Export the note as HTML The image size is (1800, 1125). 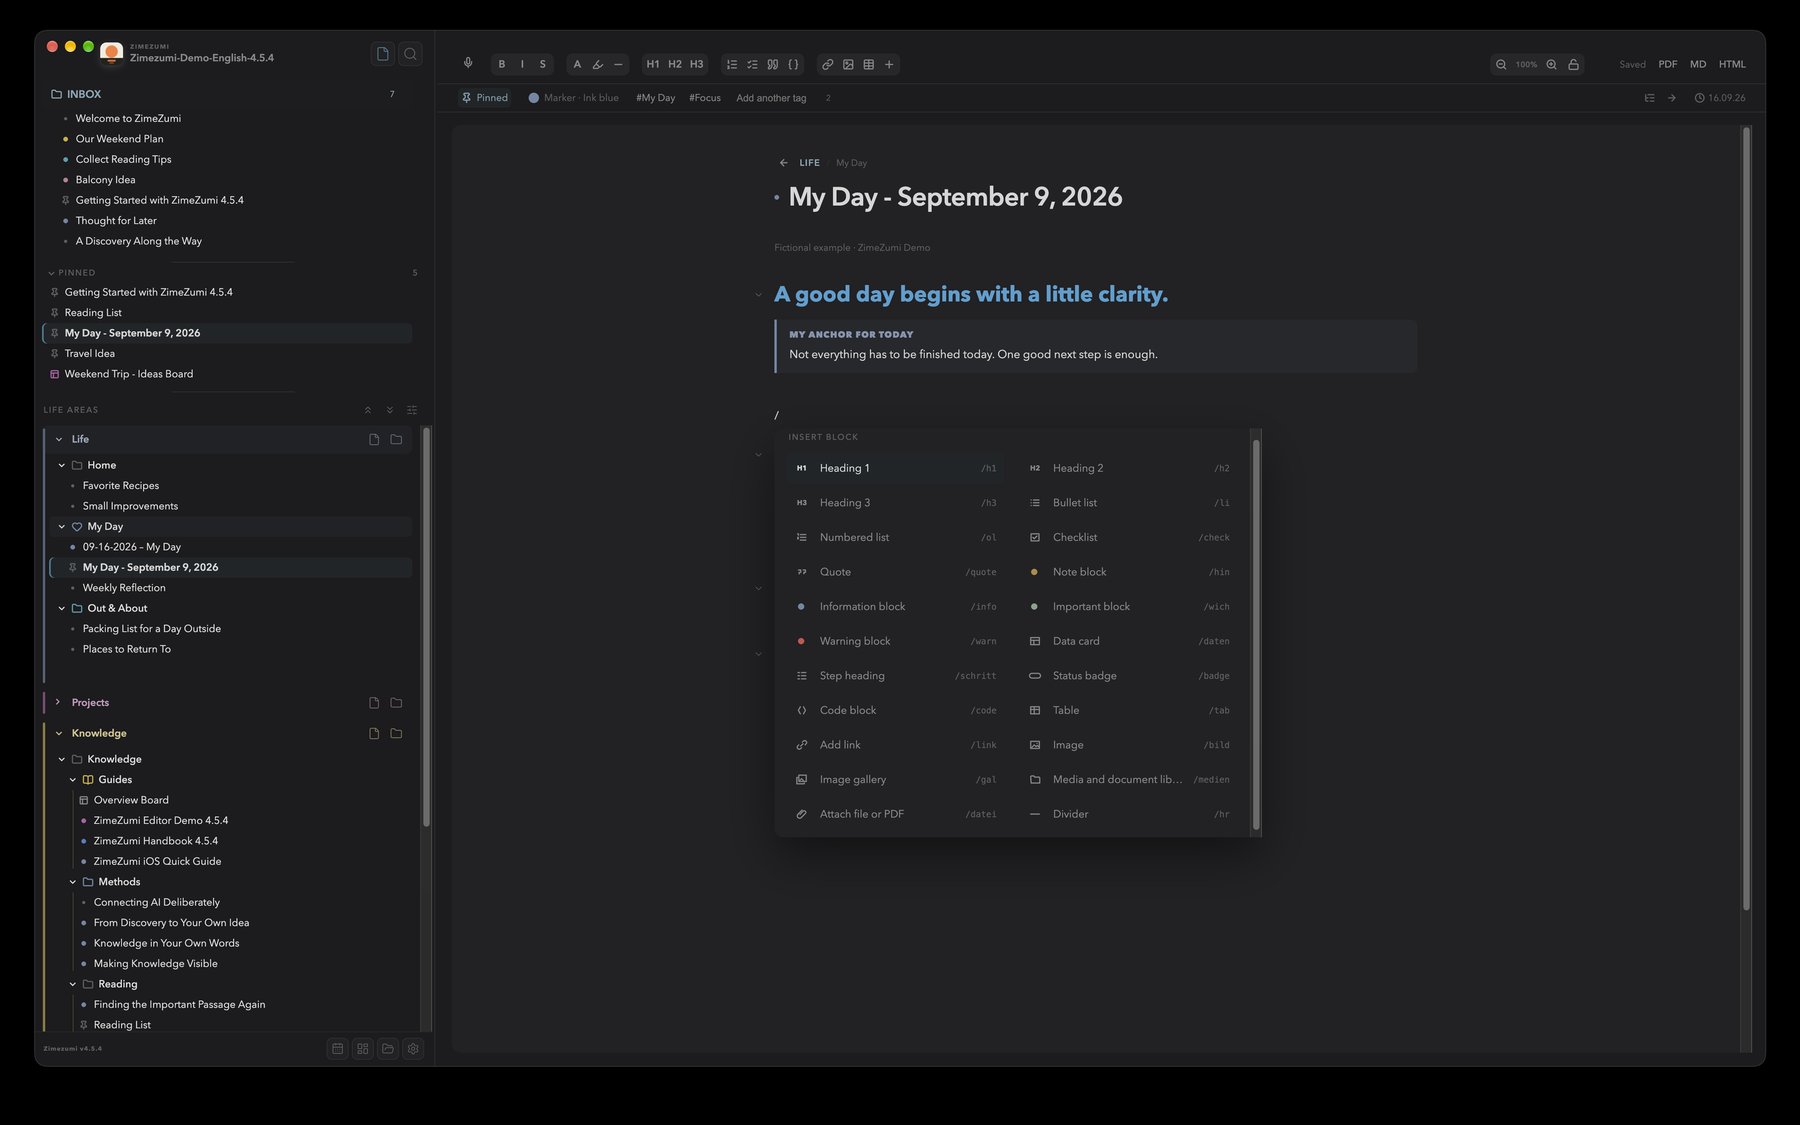(1732, 64)
